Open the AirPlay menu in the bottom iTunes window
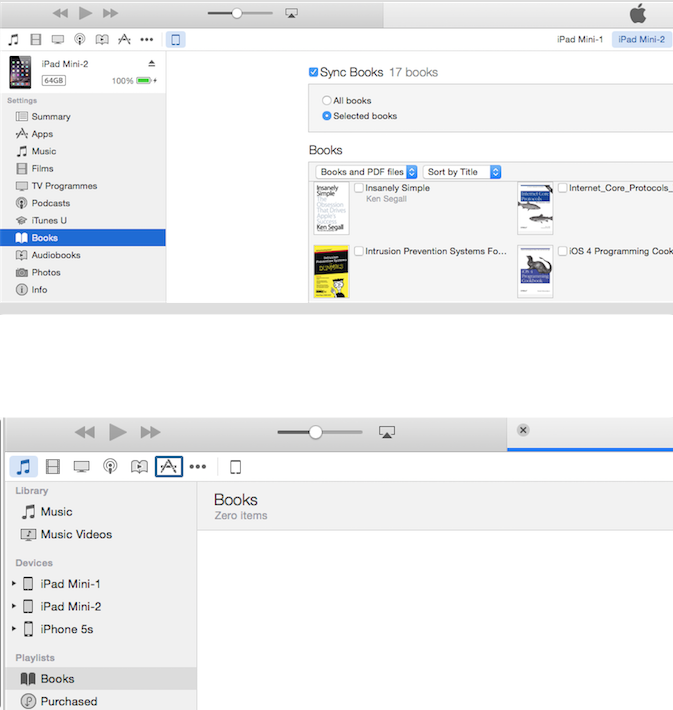Screen dimensions: 673x710 pos(387,432)
